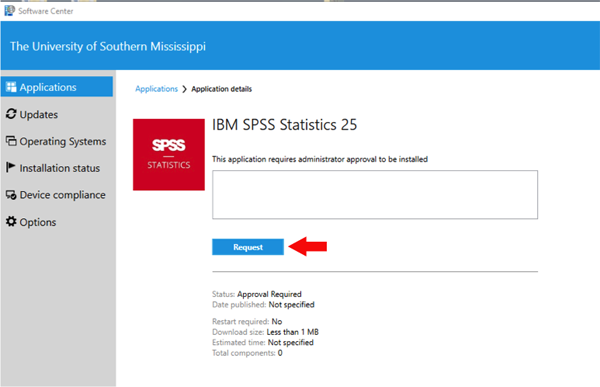This screenshot has height=387, width=600.
Task: Click the Application details breadcrumb text
Action: 222,89
